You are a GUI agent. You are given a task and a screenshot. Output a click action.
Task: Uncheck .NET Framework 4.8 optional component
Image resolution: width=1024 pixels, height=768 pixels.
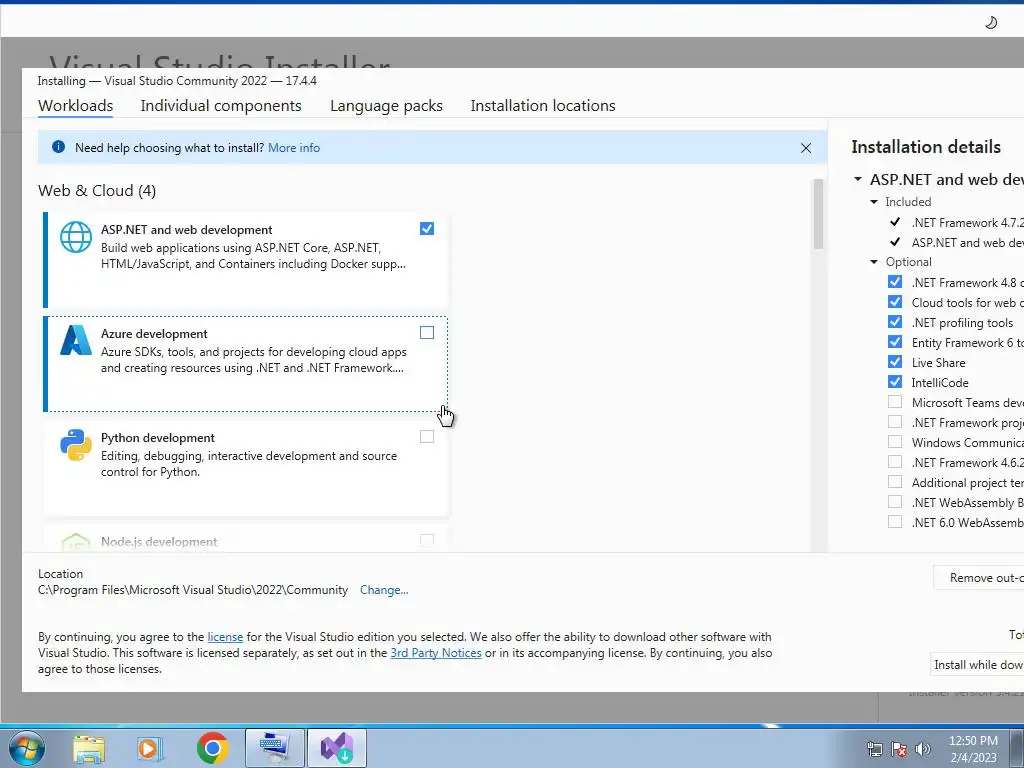(x=895, y=281)
